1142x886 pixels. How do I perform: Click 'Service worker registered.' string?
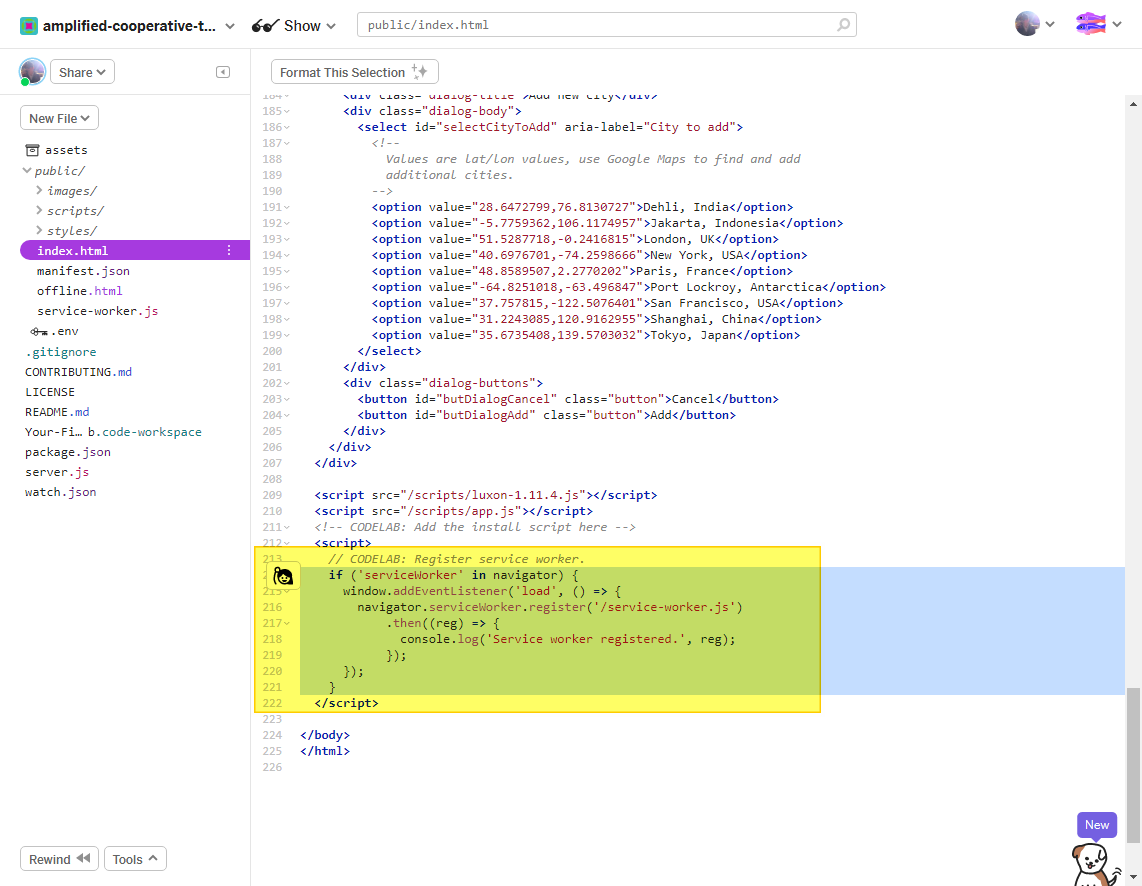(587, 639)
